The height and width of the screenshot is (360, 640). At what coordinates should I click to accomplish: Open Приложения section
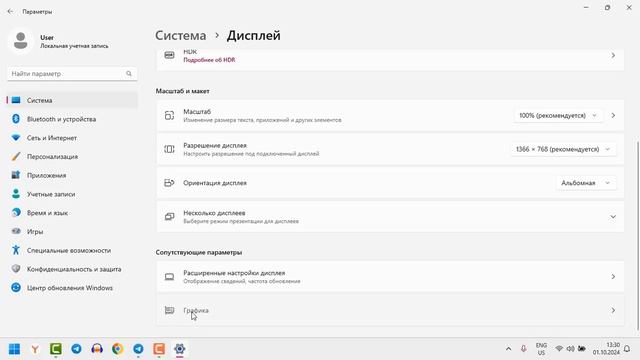pyautogui.click(x=72, y=176)
